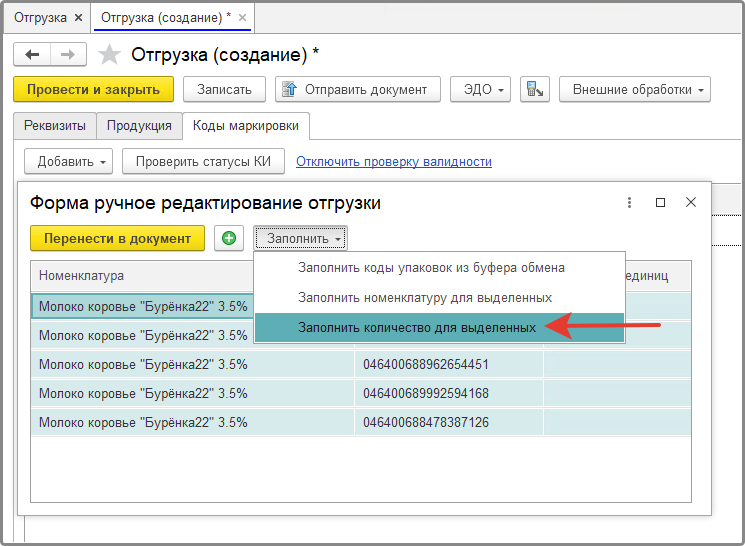Open the three-dot menu of the form dialog
This screenshot has height=546, width=745.
629,202
